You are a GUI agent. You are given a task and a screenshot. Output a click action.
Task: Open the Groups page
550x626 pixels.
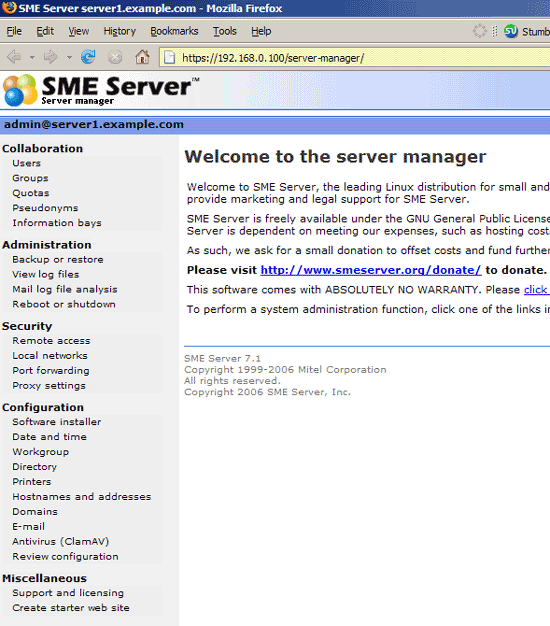click(30, 178)
